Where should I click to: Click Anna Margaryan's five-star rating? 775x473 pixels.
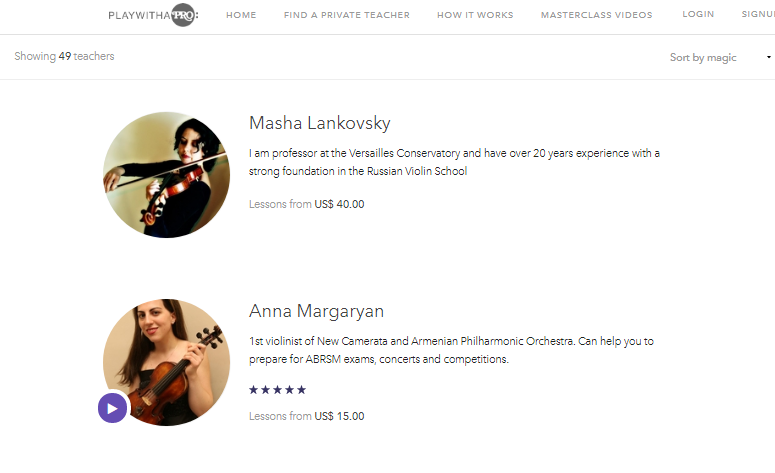point(277,390)
